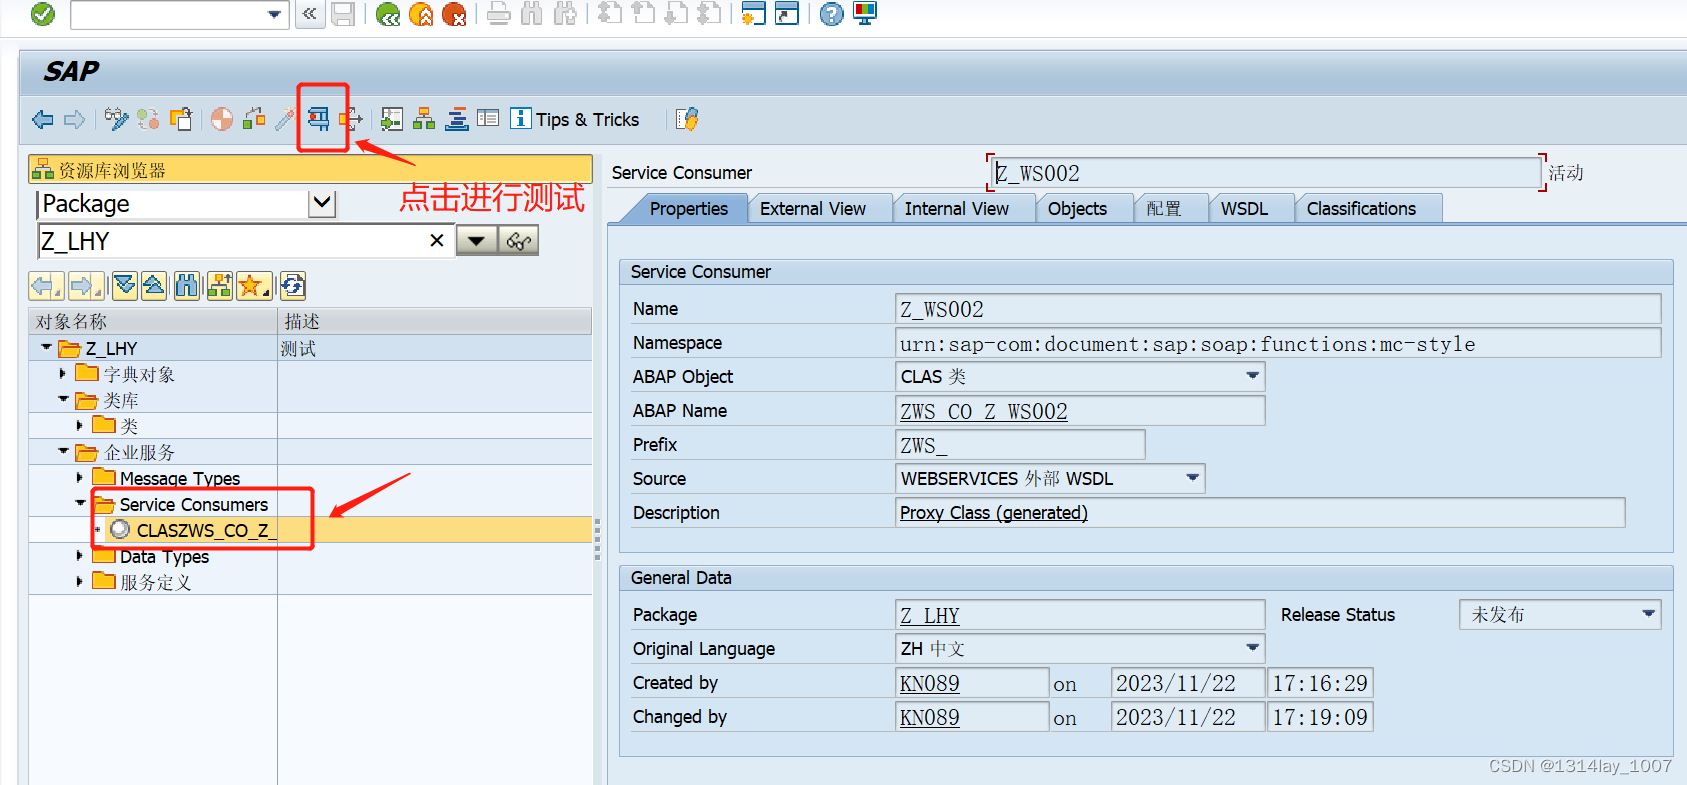Click the Create New Session window icon

tap(754, 14)
